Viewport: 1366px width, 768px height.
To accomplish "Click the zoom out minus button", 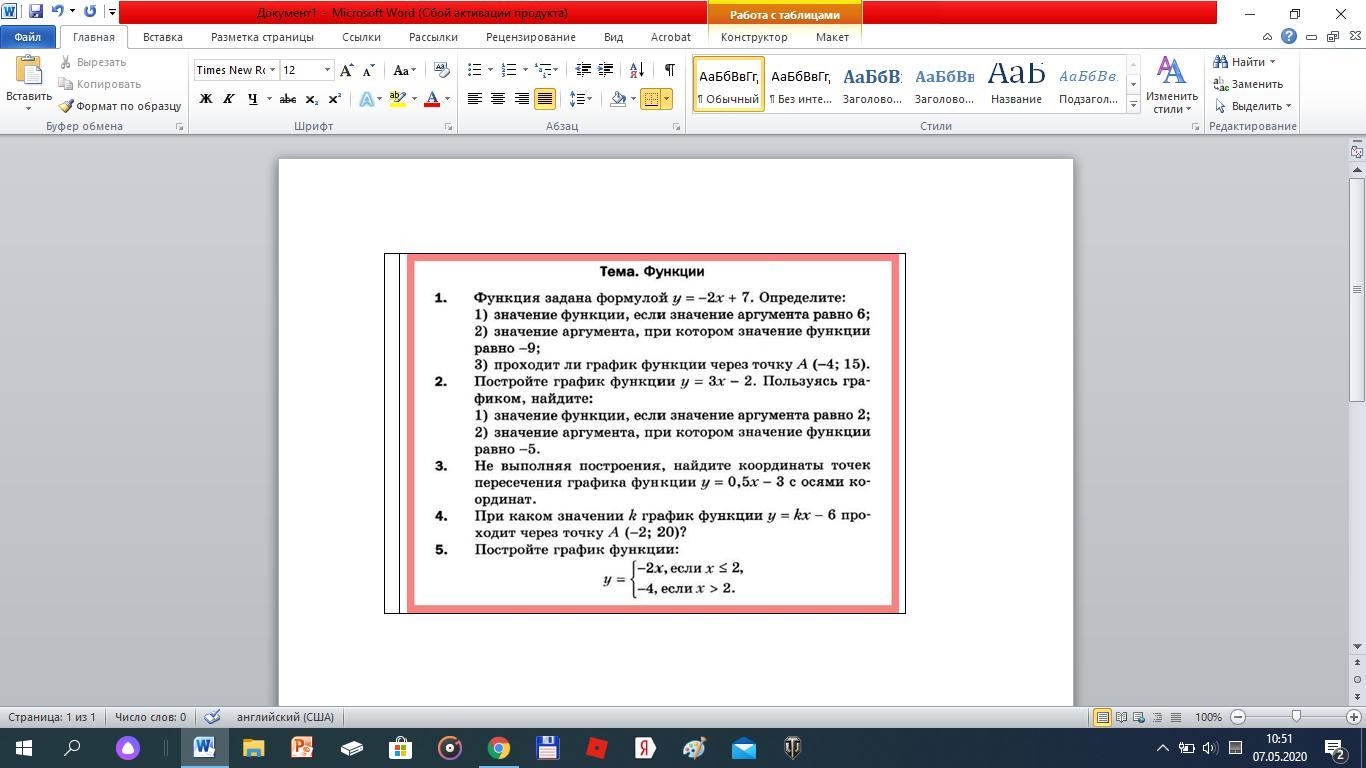I will click(x=1238, y=717).
